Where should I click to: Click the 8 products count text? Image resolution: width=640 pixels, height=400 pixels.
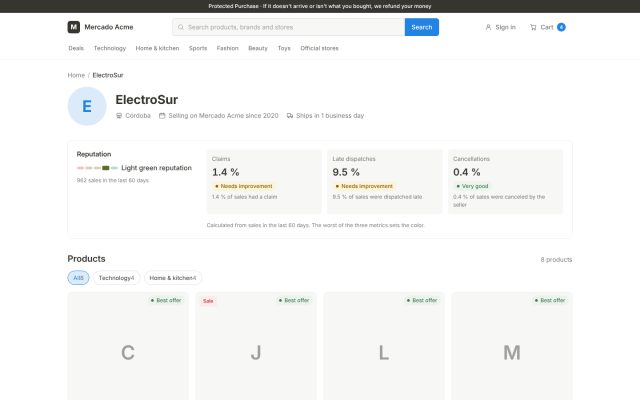556,260
